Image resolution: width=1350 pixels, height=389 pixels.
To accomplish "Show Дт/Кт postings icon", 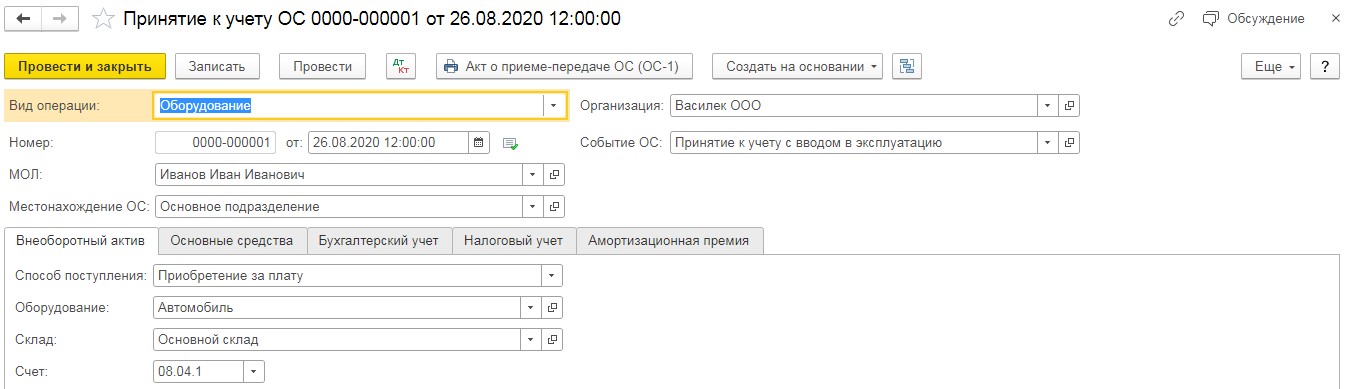I will tap(401, 67).
